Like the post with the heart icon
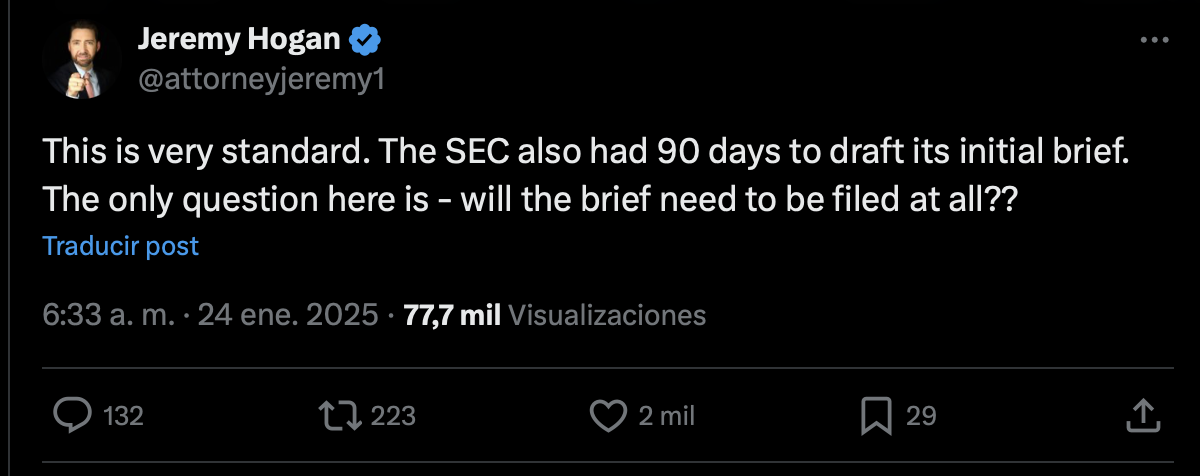This screenshot has height=476, width=1200. [x=608, y=415]
